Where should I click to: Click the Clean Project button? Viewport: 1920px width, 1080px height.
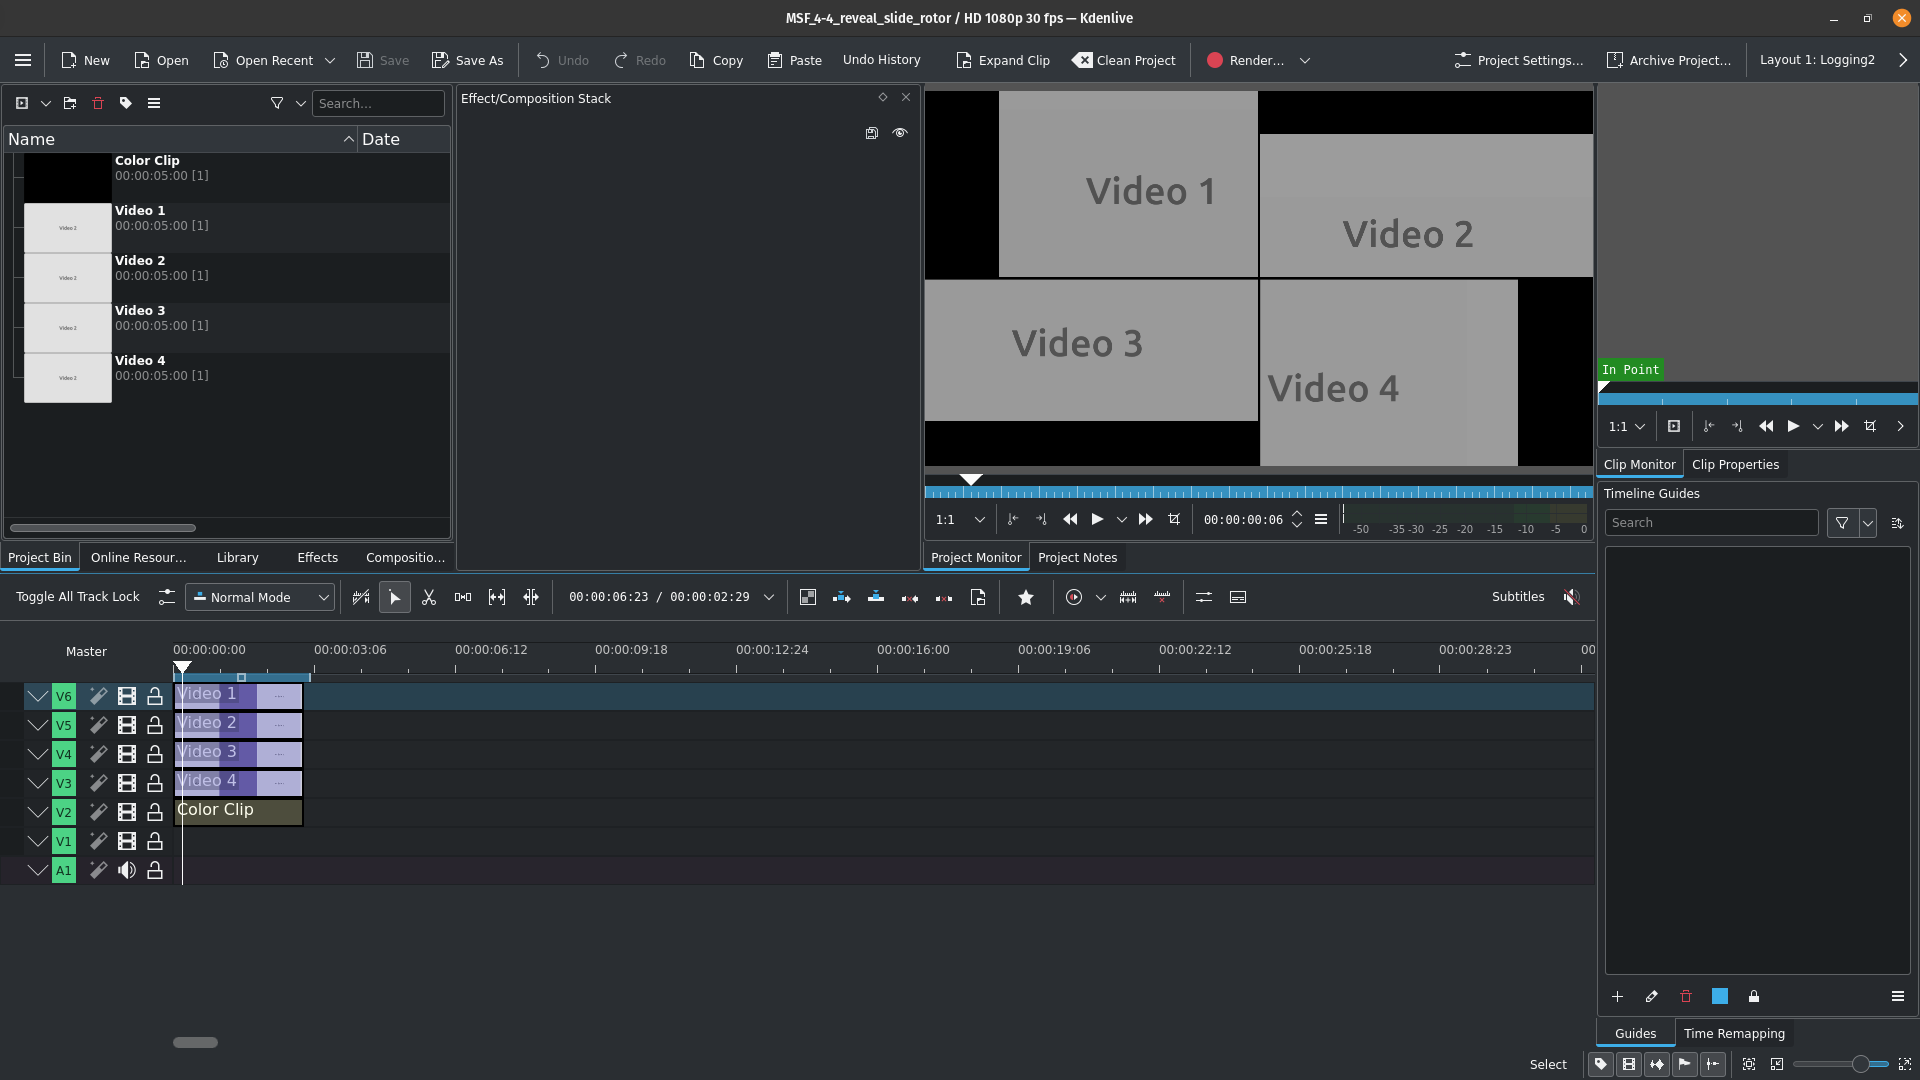tap(1124, 60)
